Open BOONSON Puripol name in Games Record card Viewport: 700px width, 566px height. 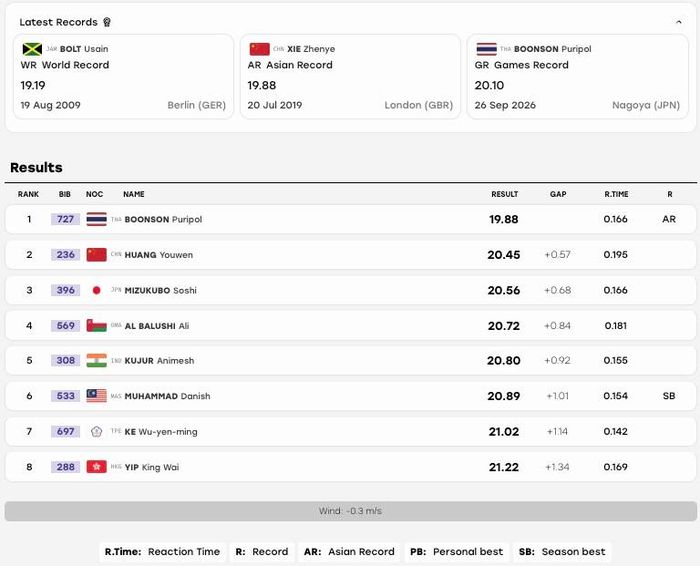(x=553, y=49)
